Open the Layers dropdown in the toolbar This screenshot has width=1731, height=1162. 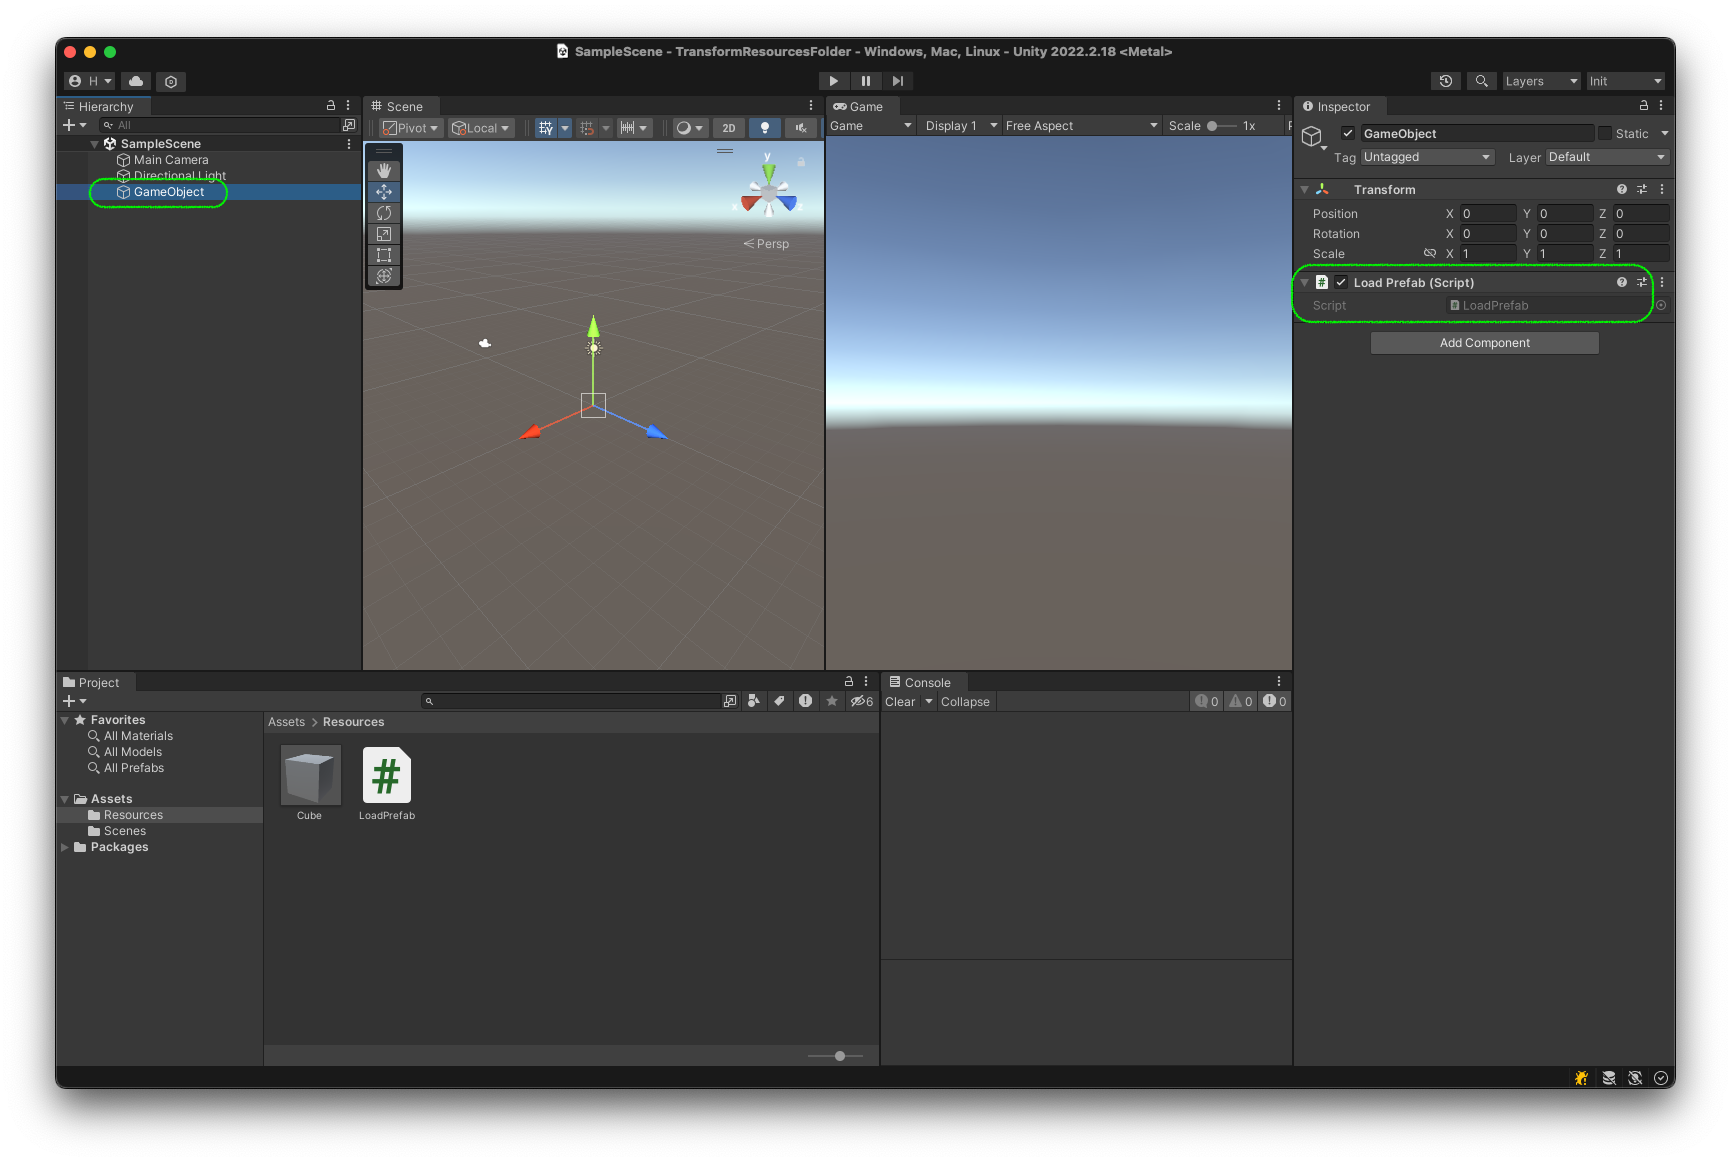(x=1540, y=81)
